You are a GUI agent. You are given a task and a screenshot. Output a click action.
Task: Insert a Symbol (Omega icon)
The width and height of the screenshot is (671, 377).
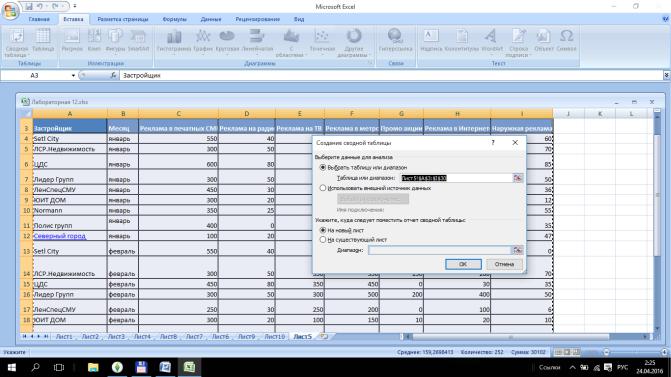pyautogui.click(x=566, y=41)
